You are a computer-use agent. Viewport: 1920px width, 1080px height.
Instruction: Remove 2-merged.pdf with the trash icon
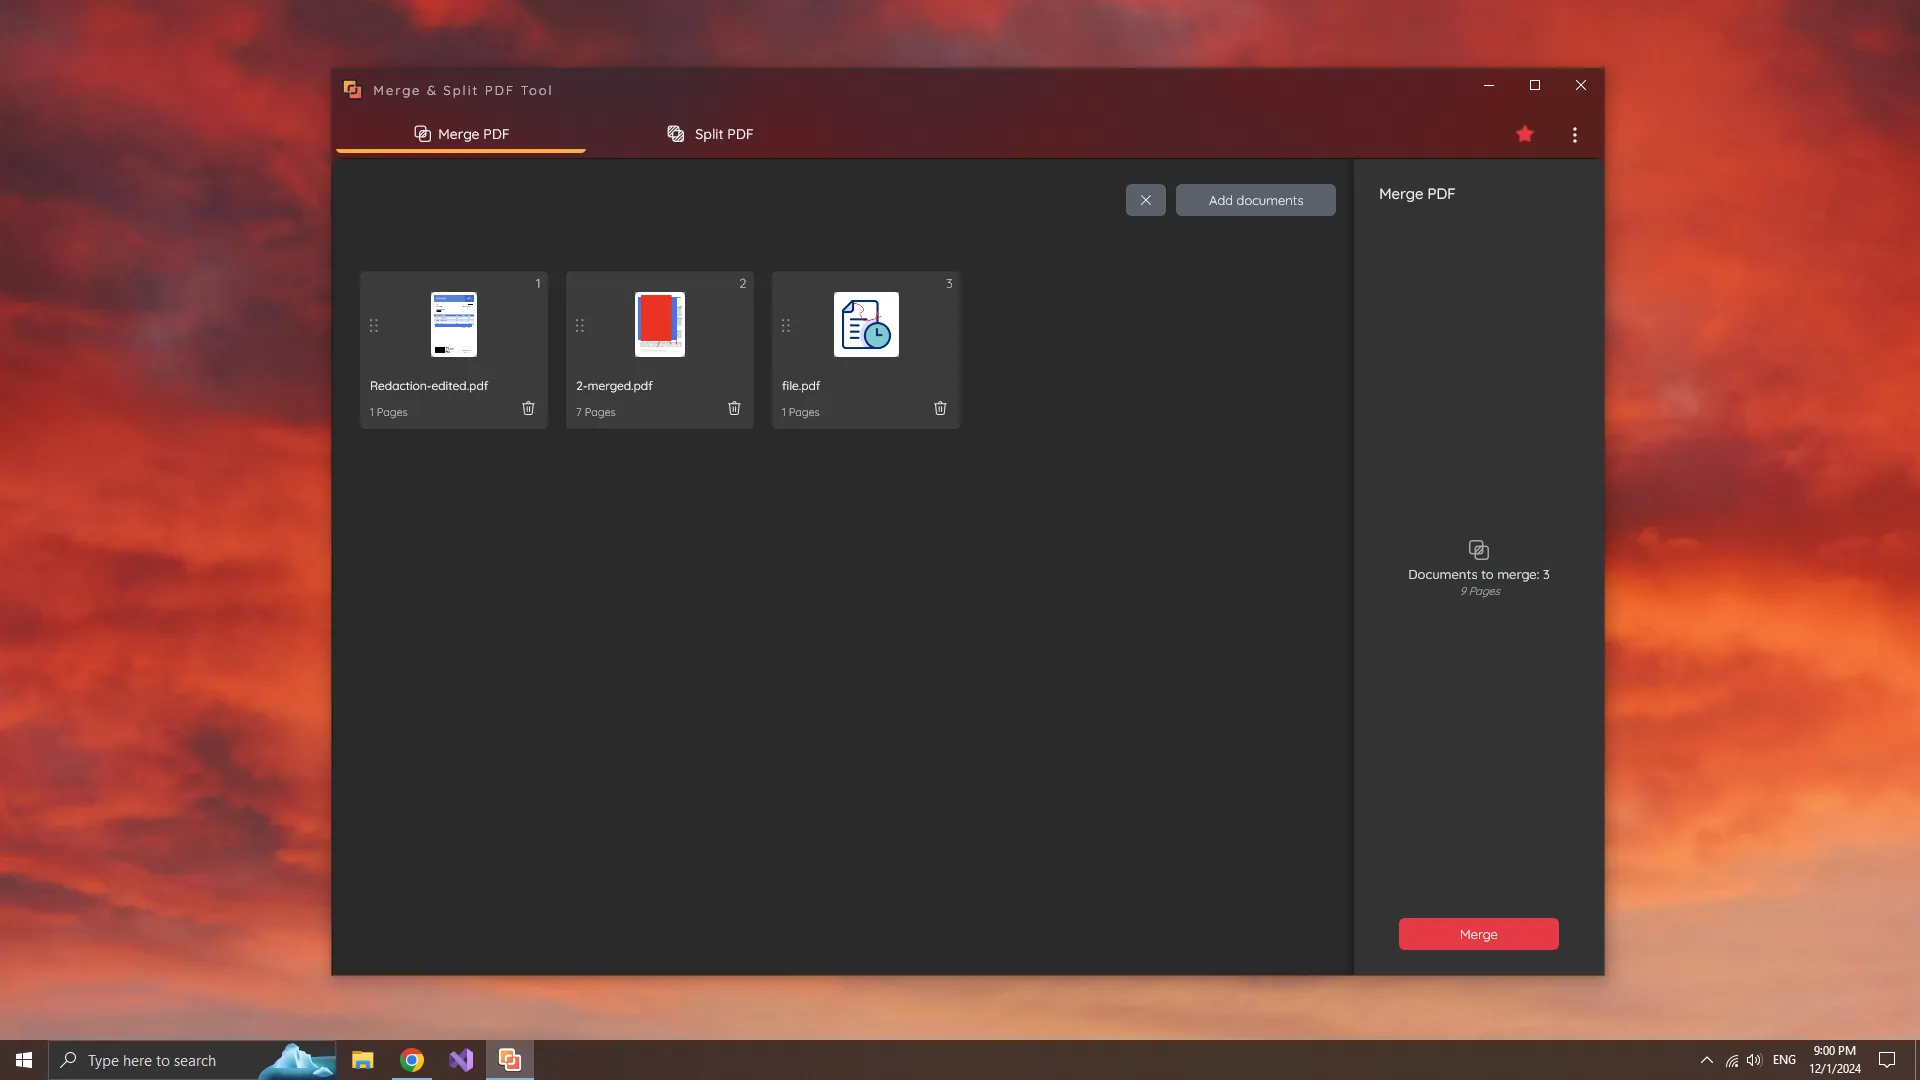pos(735,408)
